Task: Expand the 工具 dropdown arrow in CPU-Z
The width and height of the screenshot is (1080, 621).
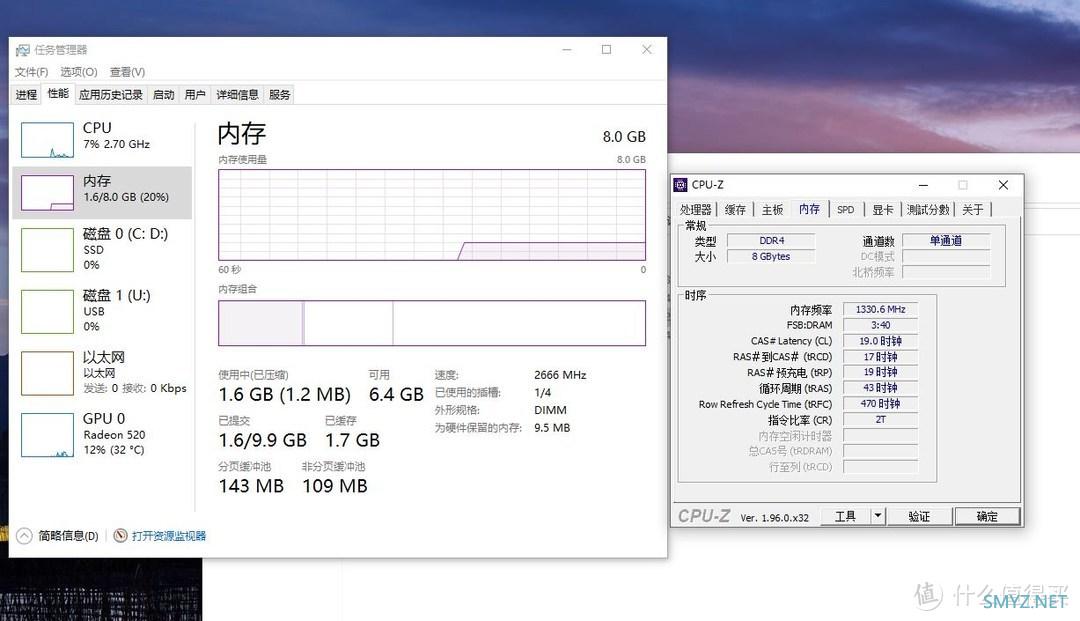Action: pos(878,516)
